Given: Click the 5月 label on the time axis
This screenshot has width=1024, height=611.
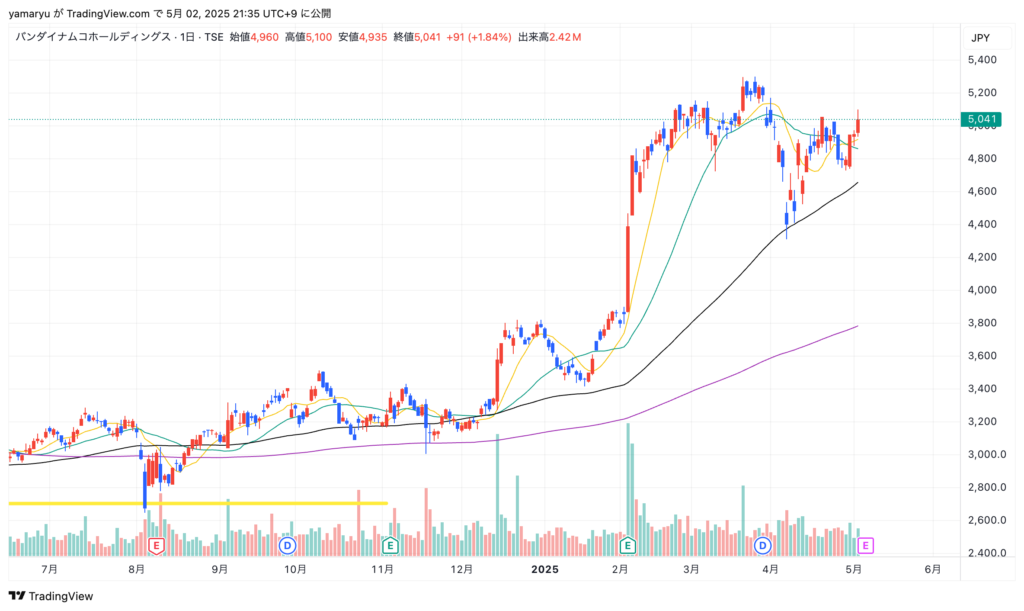Looking at the screenshot, I should [x=854, y=569].
